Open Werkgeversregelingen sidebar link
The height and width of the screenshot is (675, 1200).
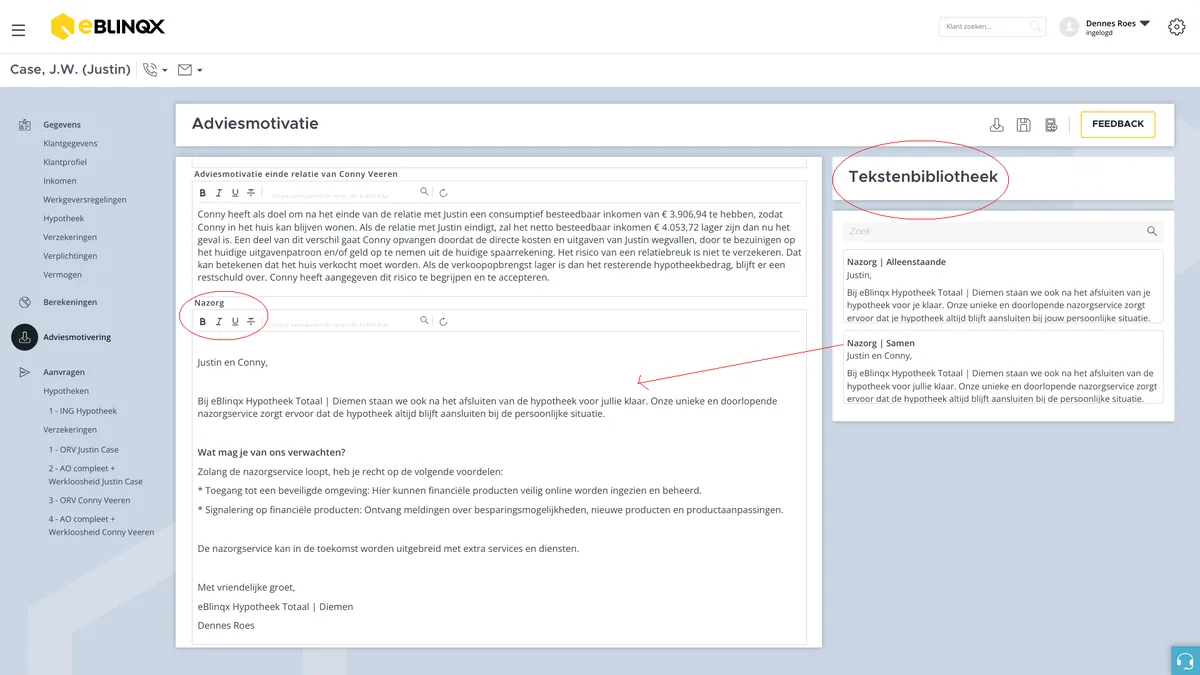(x=85, y=200)
